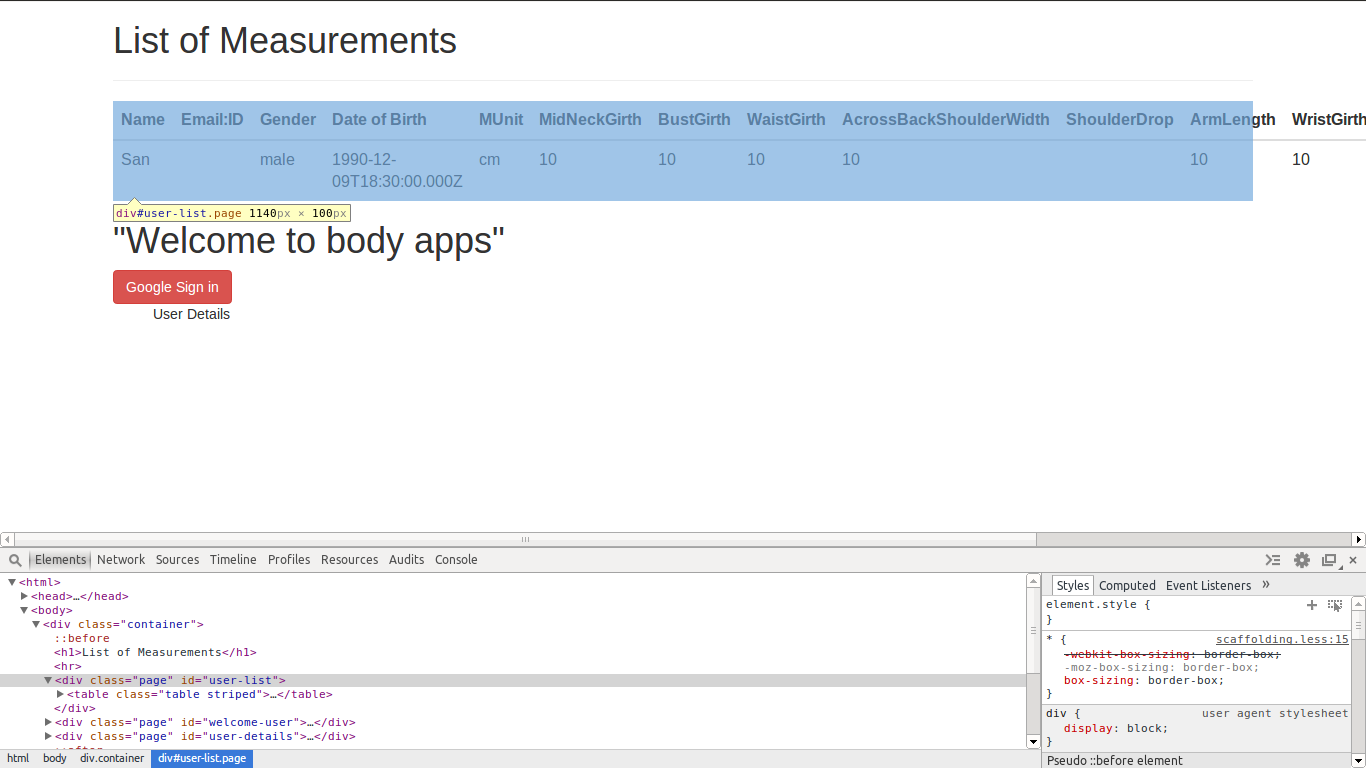The width and height of the screenshot is (1366, 768).
Task: Click the Gender column header
Action: [x=288, y=120]
